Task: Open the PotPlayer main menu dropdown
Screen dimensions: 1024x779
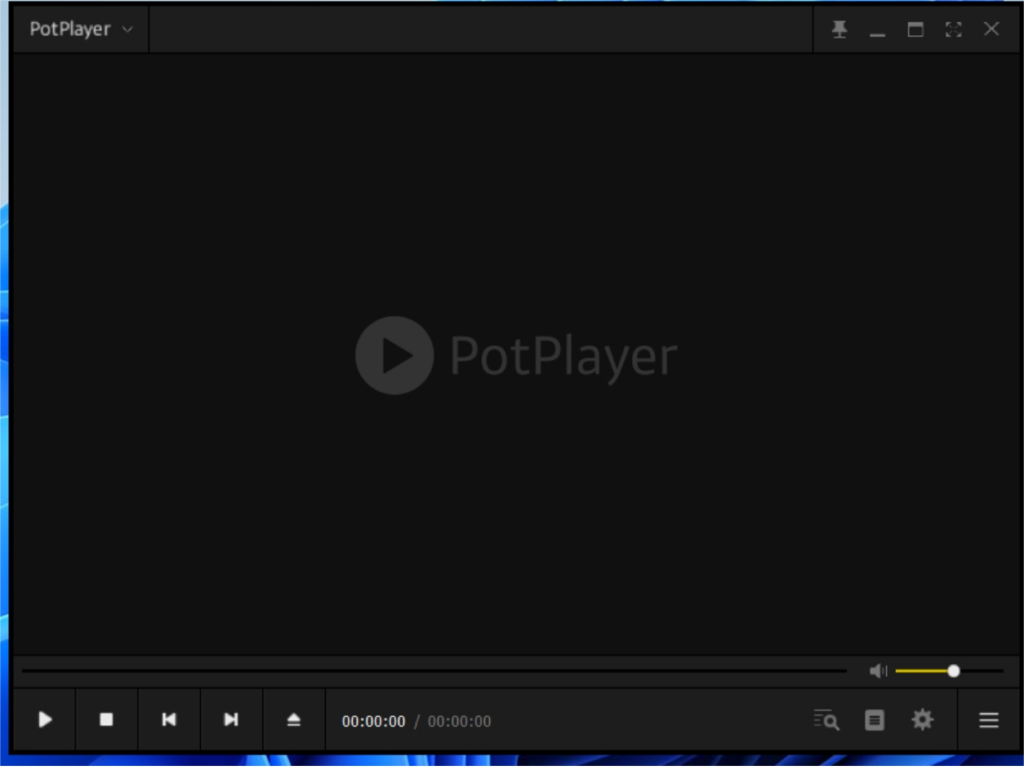Action: coord(80,29)
